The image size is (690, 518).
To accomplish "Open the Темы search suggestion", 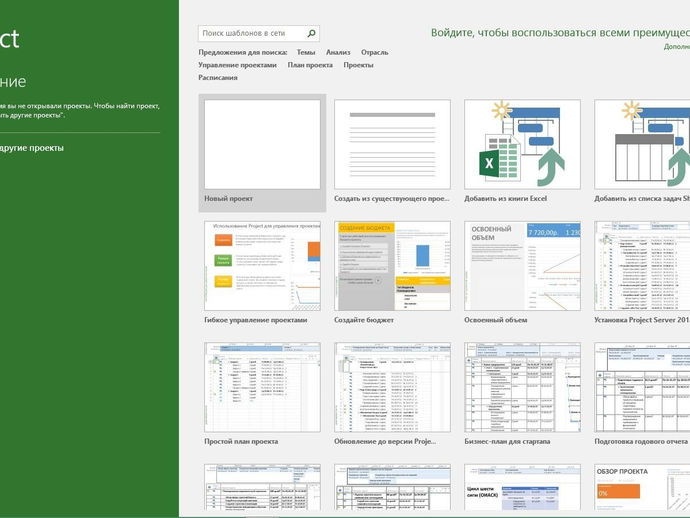I will click(306, 52).
